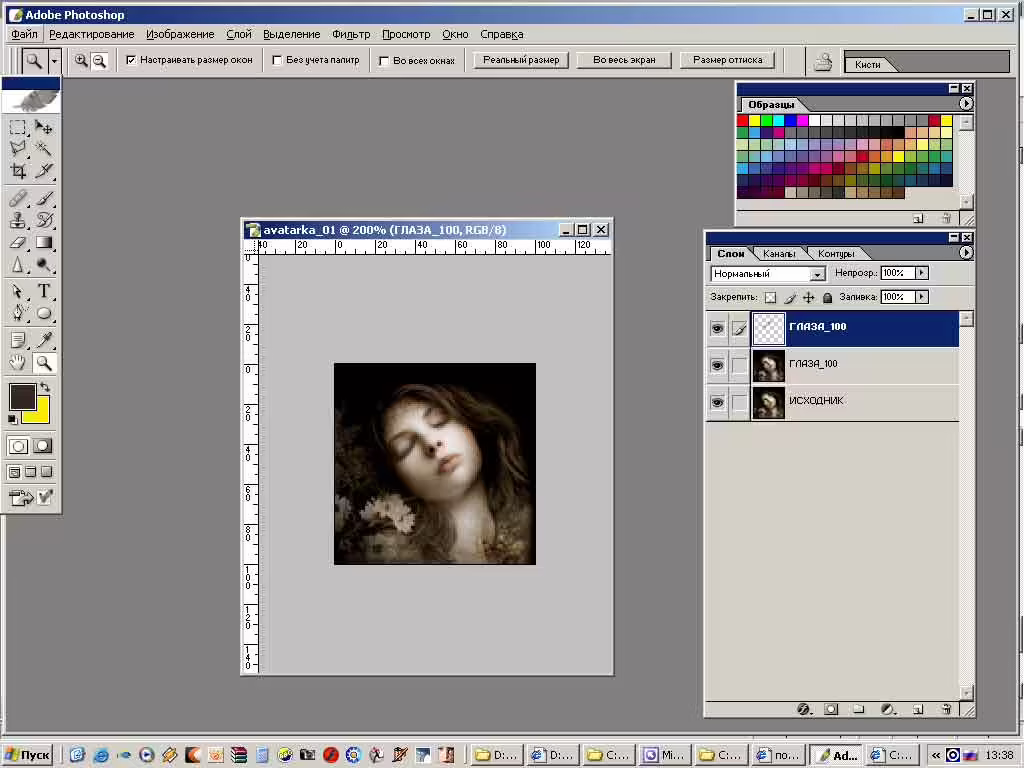The height and width of the screenshot is (768, 1024).
Task: Create new layer set folder
Action: click(859, 709)
